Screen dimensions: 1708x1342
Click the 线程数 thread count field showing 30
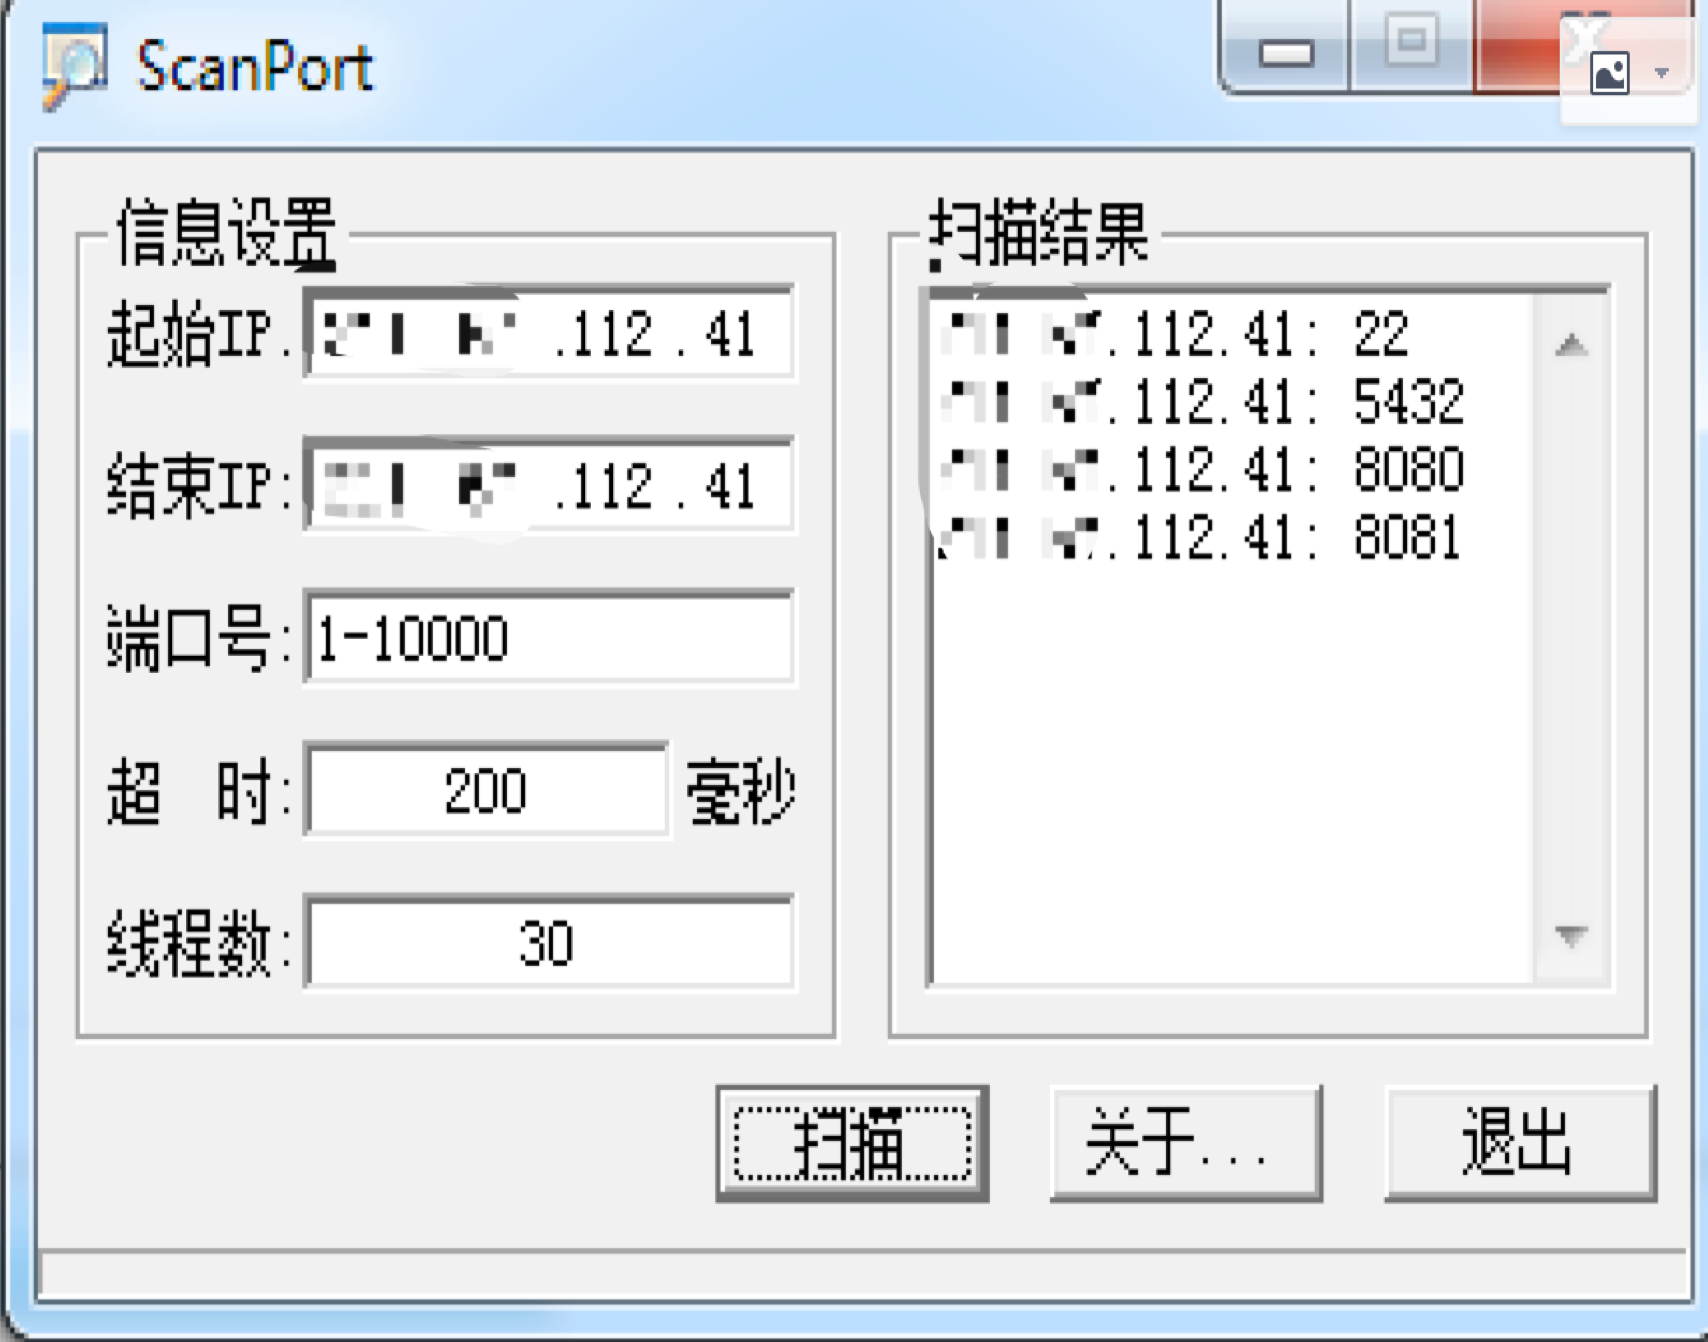pyautogui.click(x=548, y=943)
